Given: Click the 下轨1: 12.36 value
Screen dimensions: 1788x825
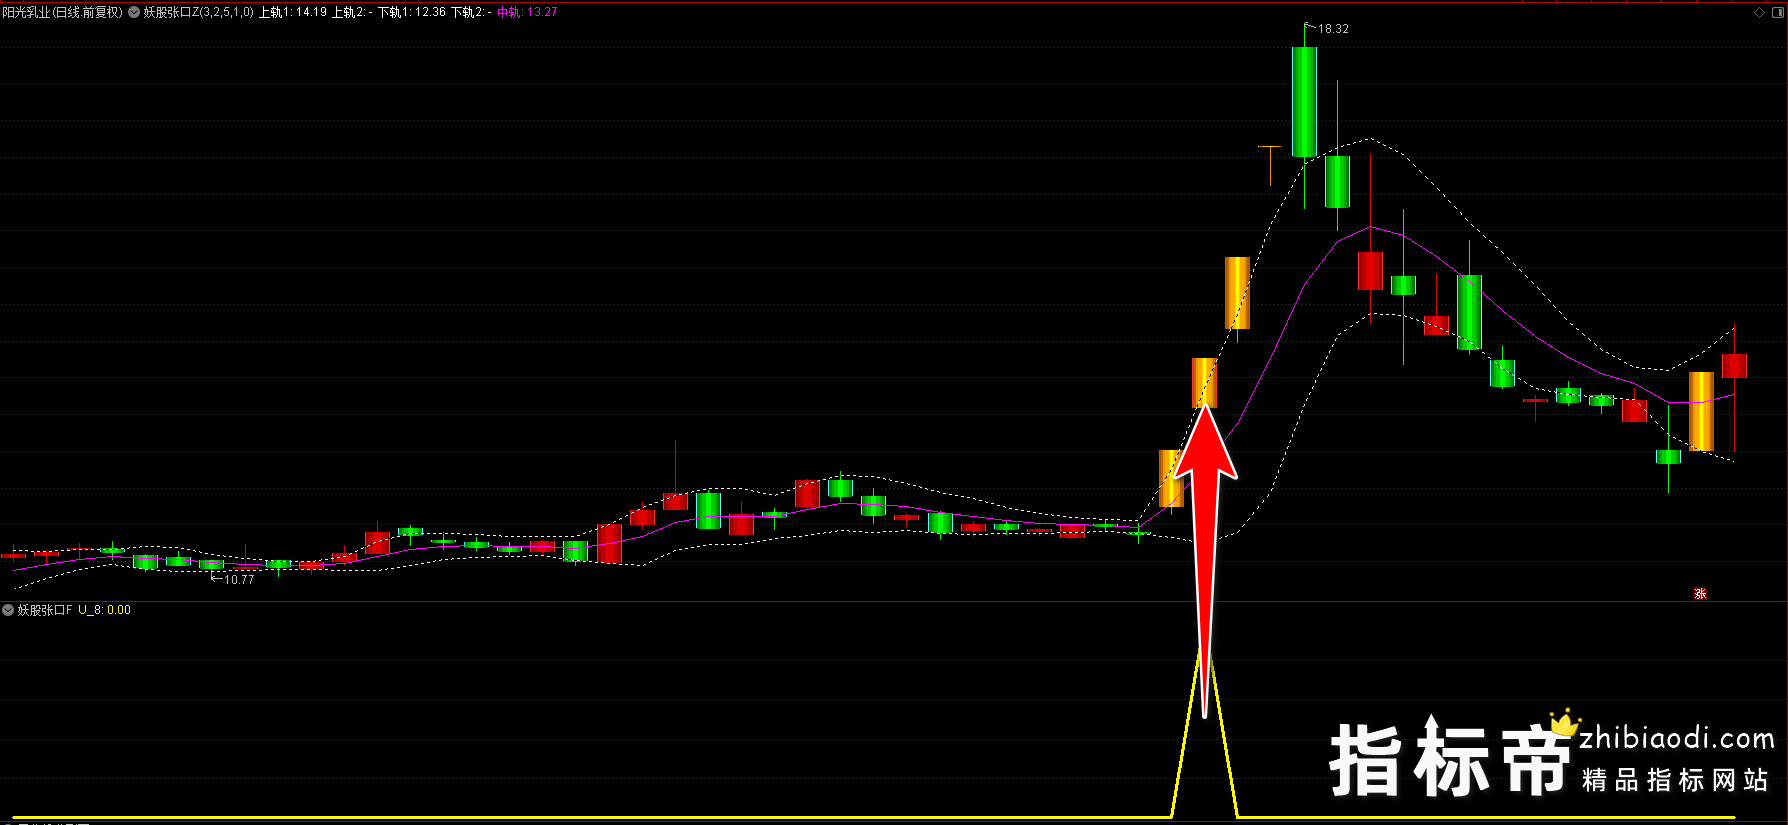Looking at the screenshot, I should point(412,12).
